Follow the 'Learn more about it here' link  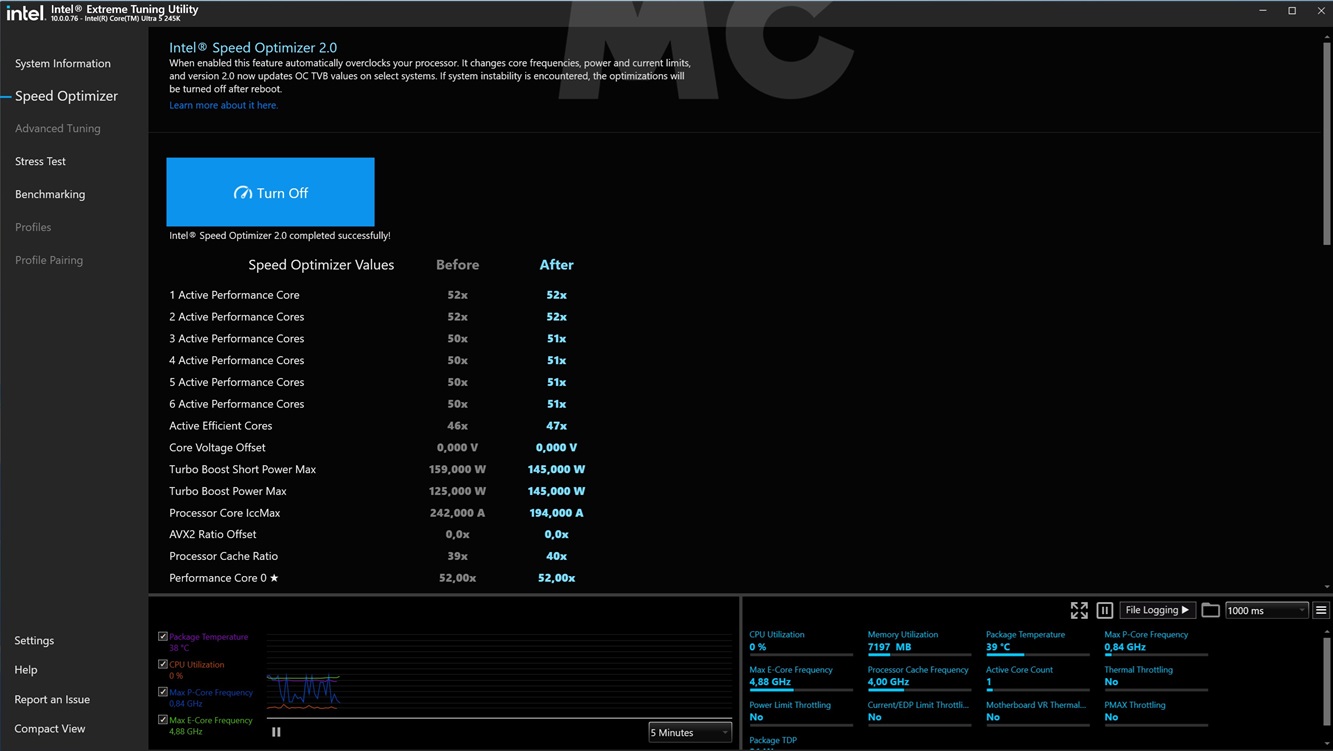223,105
